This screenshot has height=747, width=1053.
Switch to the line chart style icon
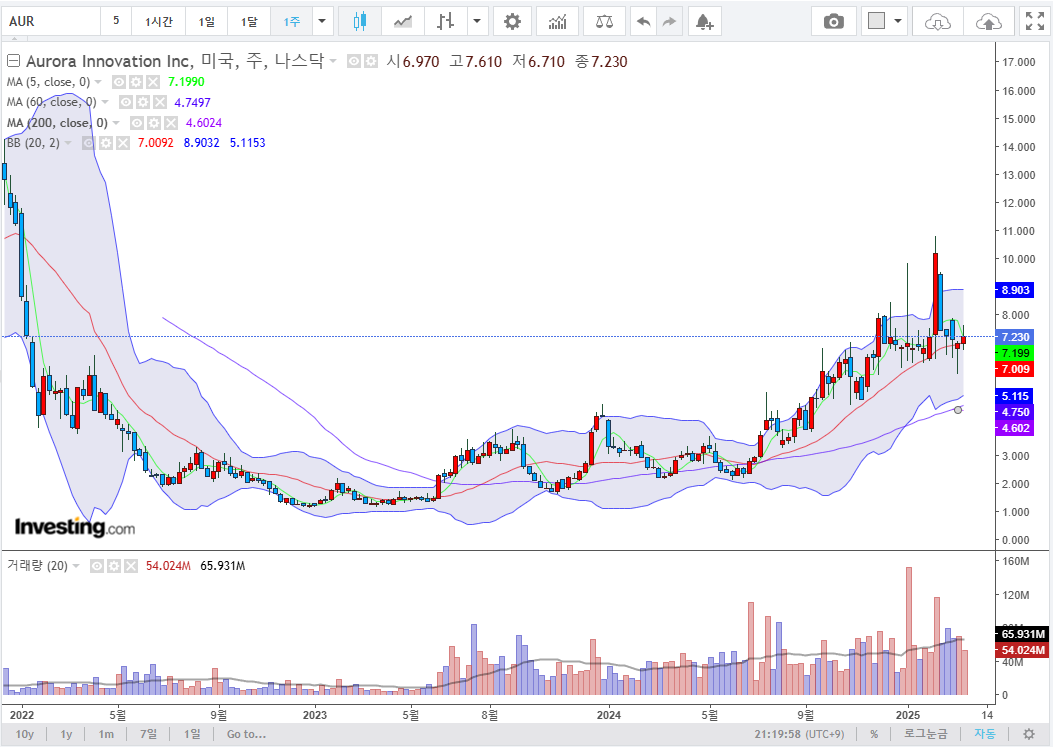403,21
